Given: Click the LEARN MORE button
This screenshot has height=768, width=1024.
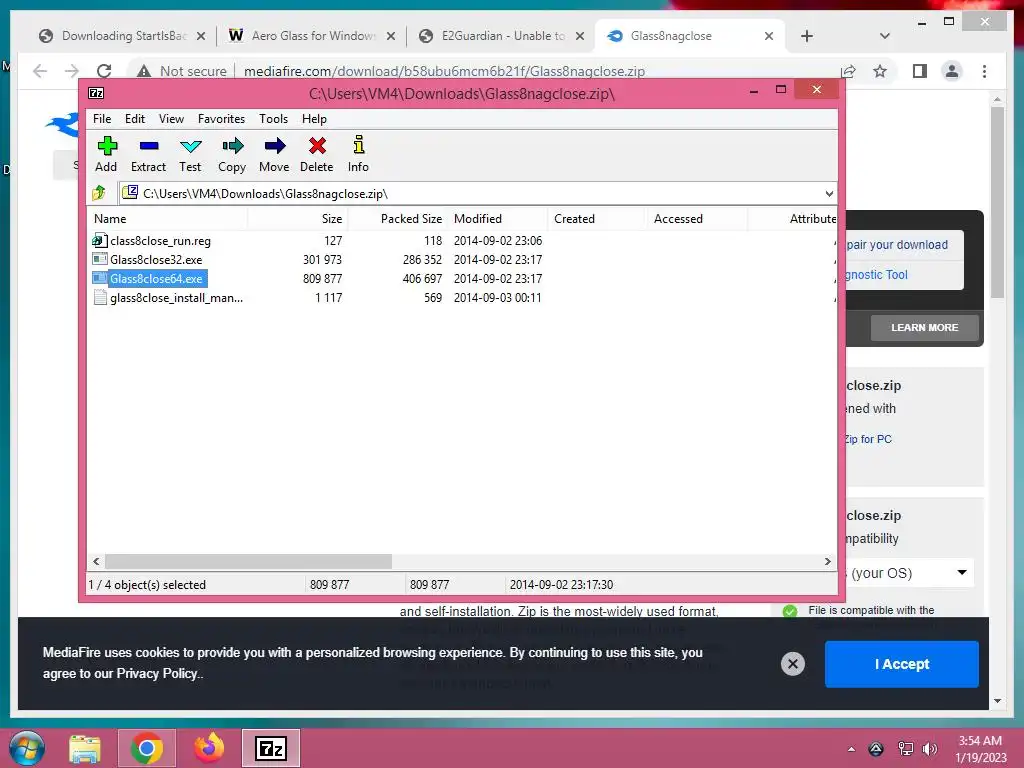Looking at the screenshot, I should (x=925, y=327).
